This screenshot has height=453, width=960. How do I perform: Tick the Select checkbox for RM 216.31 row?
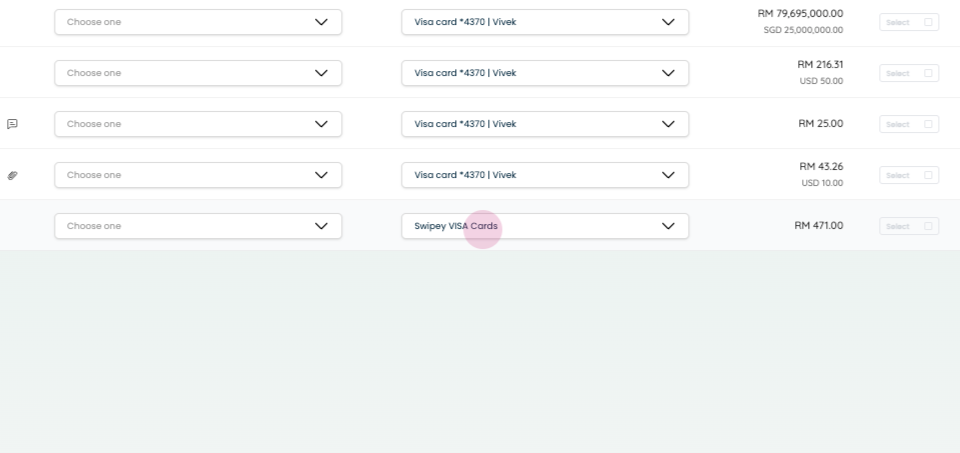coord(928,73)
